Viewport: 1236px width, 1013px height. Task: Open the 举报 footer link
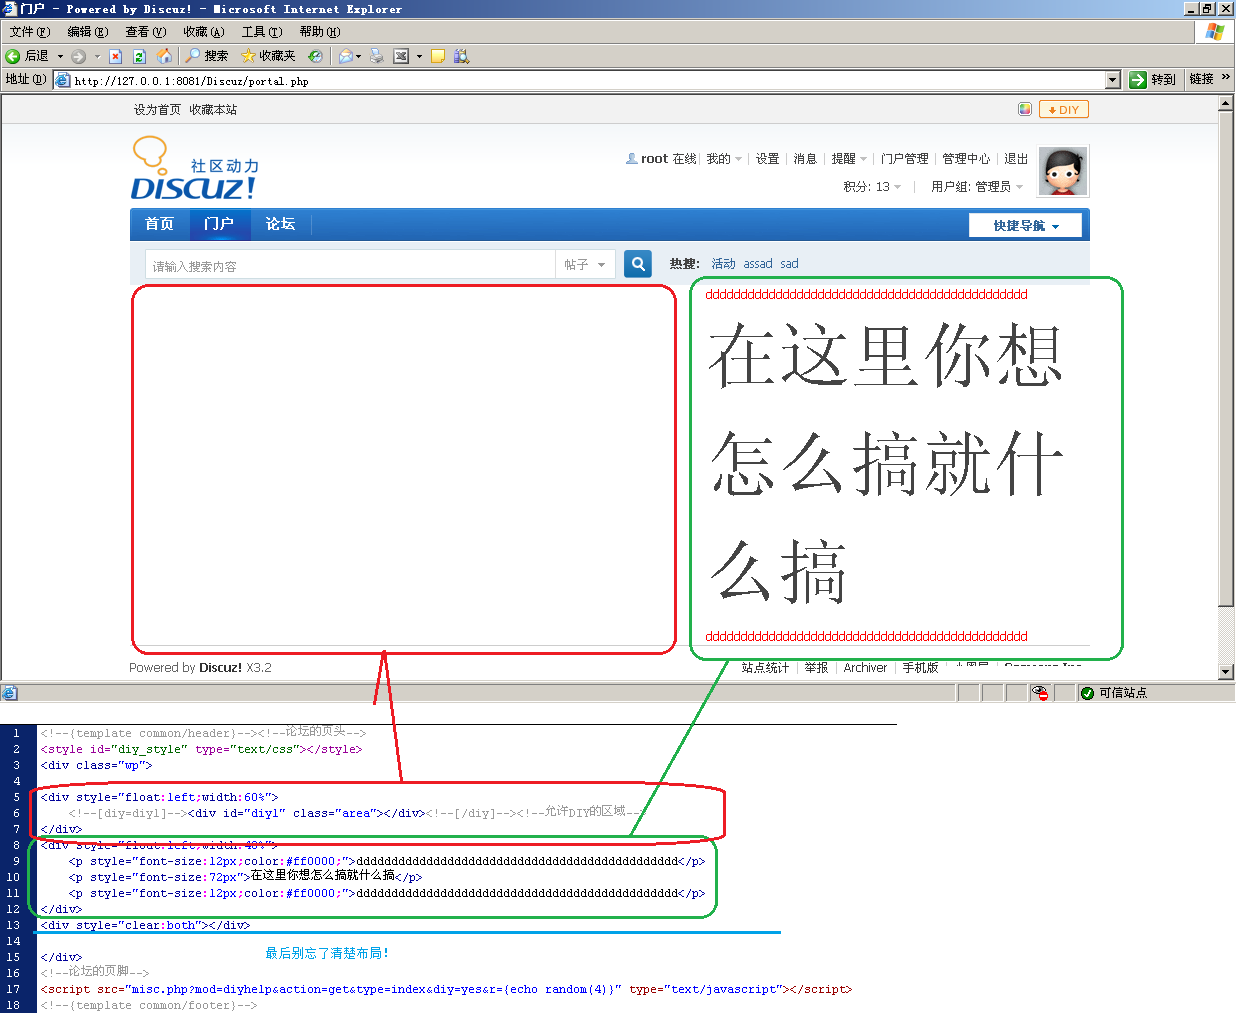click(816, 668)
